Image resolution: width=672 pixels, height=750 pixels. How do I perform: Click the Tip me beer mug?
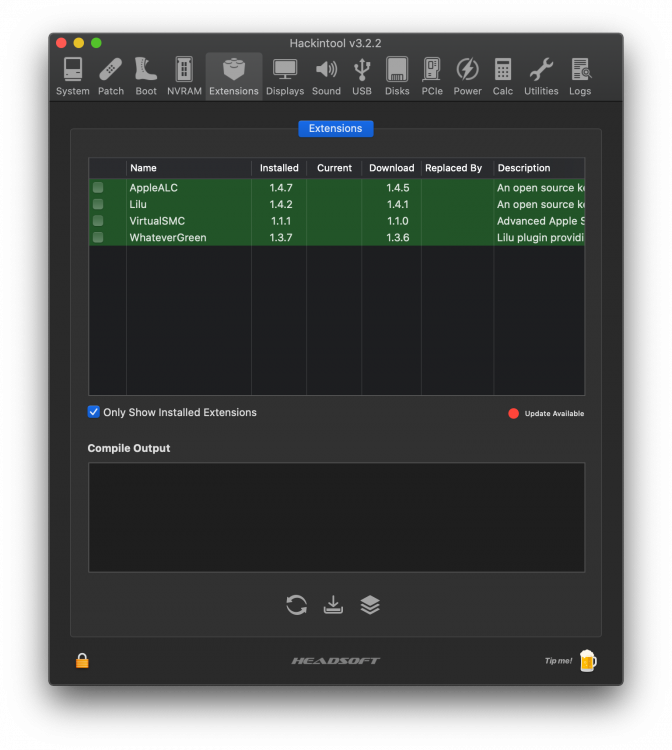point(588,661)
